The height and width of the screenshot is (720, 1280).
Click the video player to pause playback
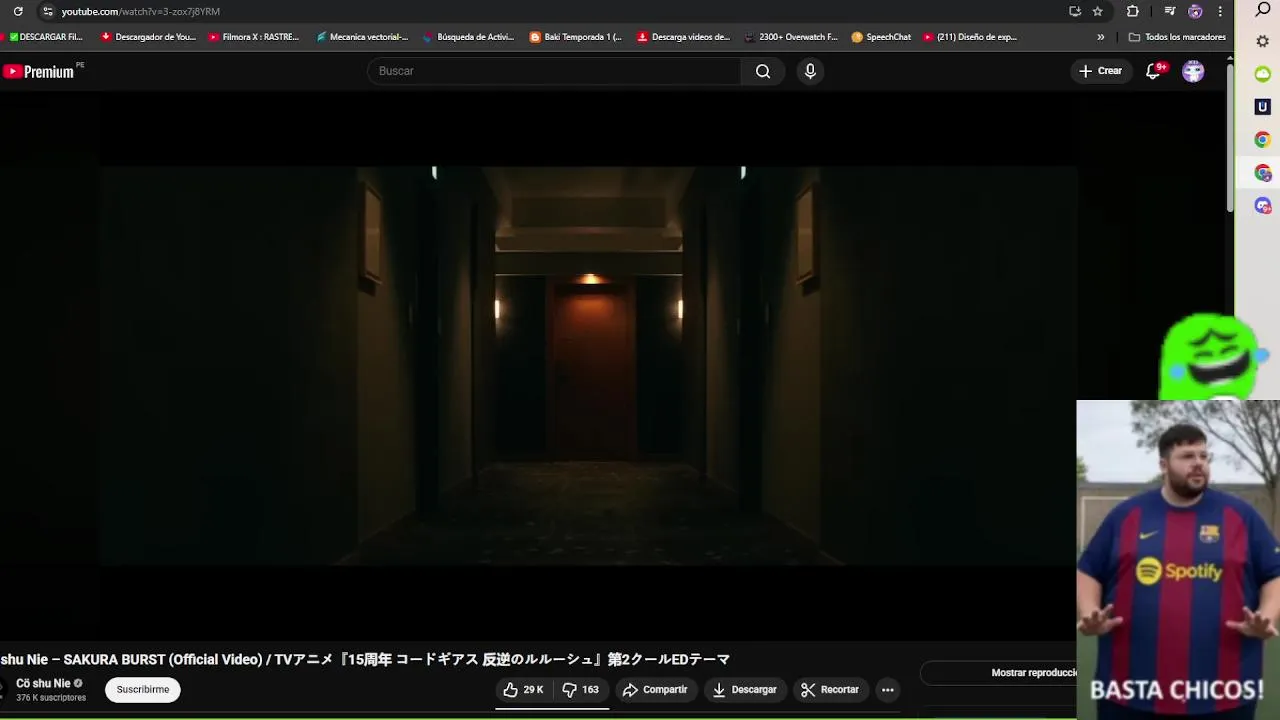(588, 366)
